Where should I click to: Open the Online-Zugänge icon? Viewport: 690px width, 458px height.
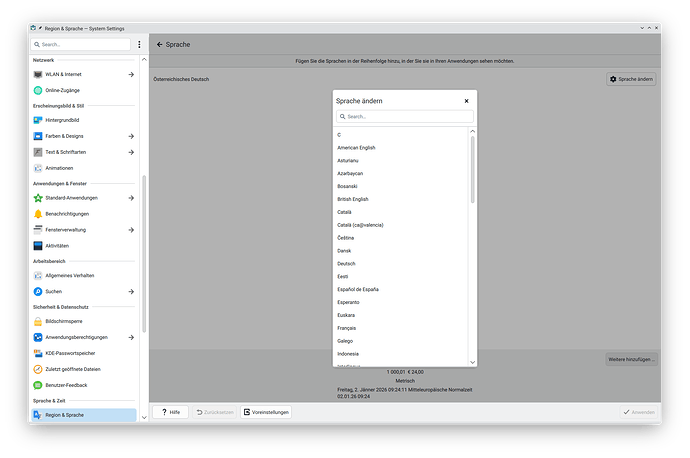(38, 90)
